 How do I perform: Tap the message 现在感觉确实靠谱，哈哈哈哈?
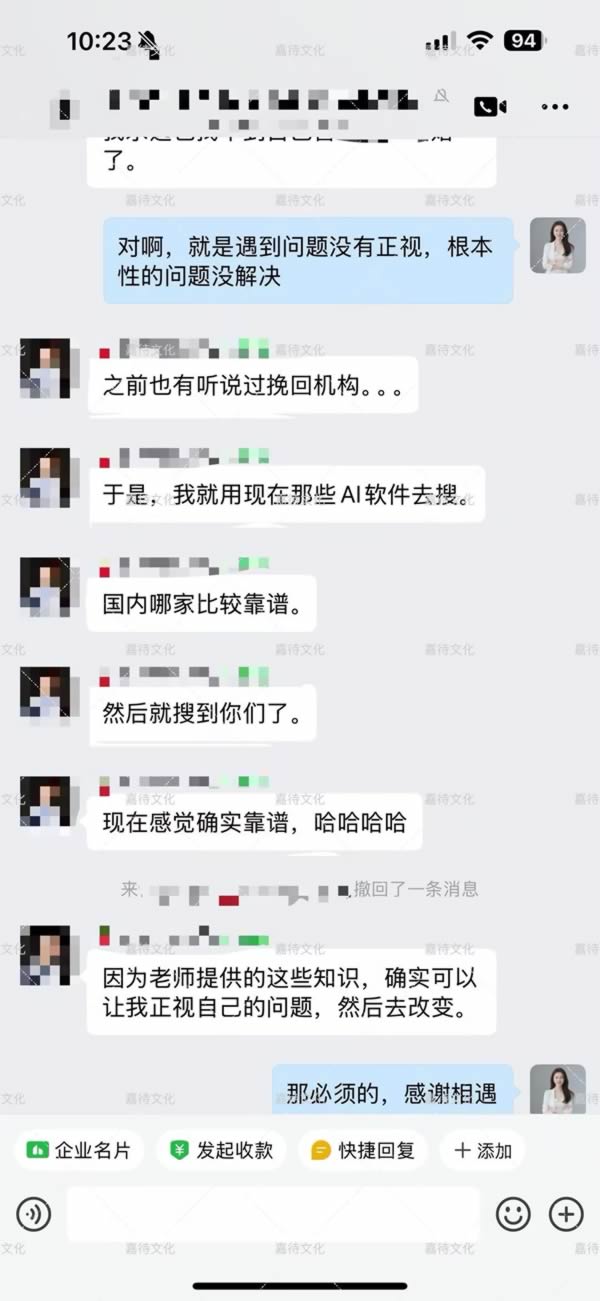click(255, 823)
